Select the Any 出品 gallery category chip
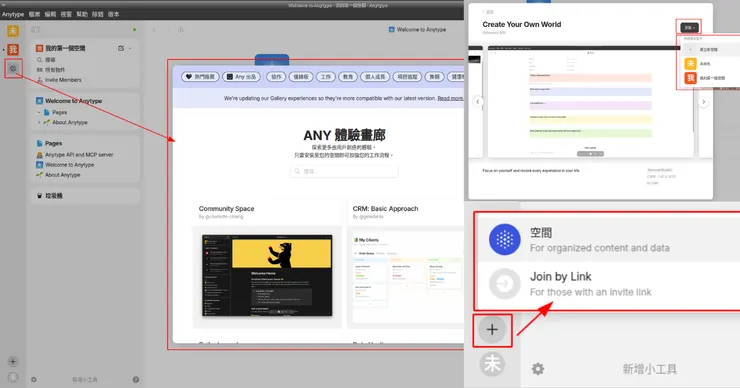Viewport: 740px width, 388px height. pos(241,76)
